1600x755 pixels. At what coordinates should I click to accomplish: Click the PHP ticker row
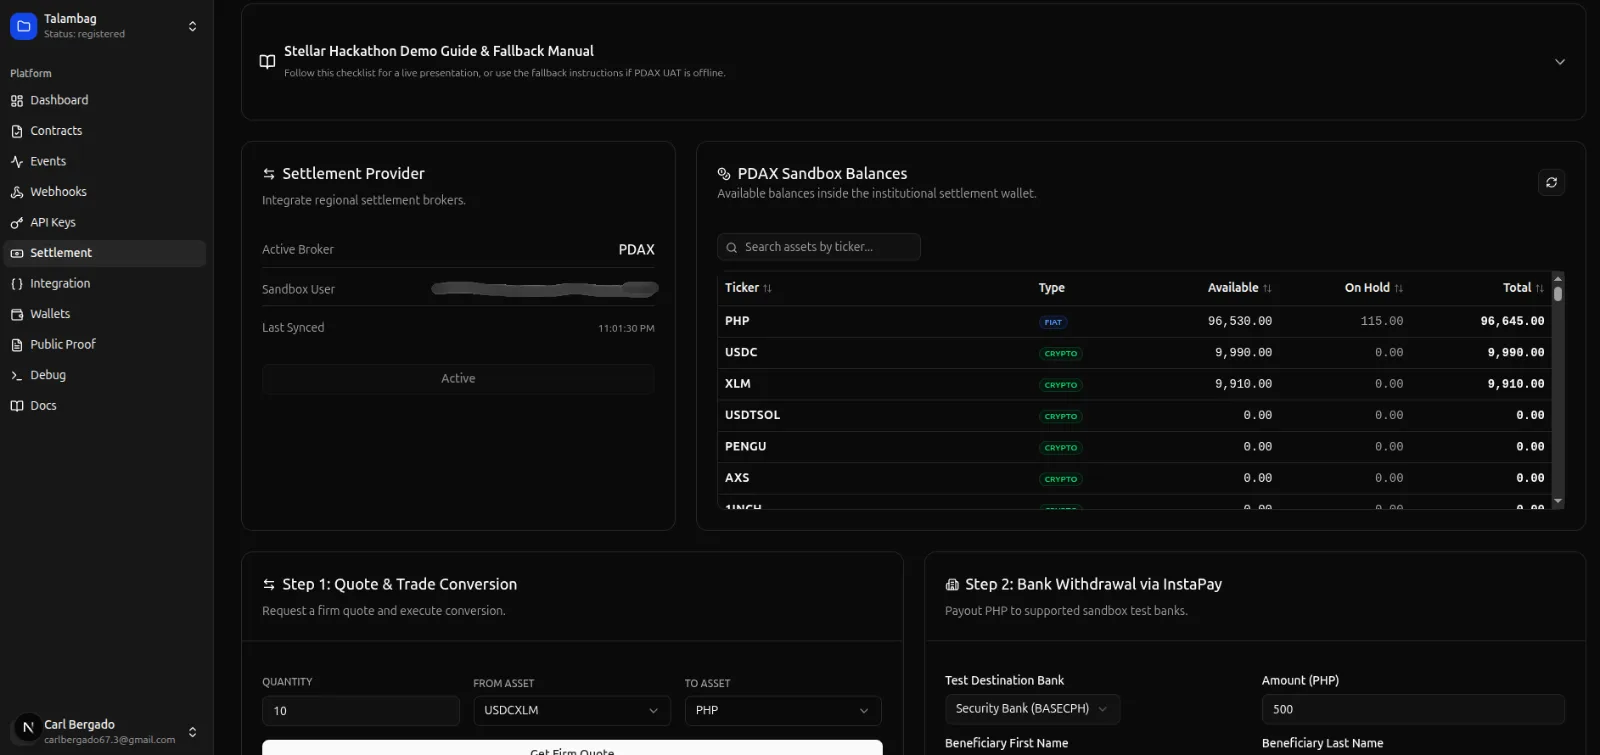click(x=1134, y=322)
